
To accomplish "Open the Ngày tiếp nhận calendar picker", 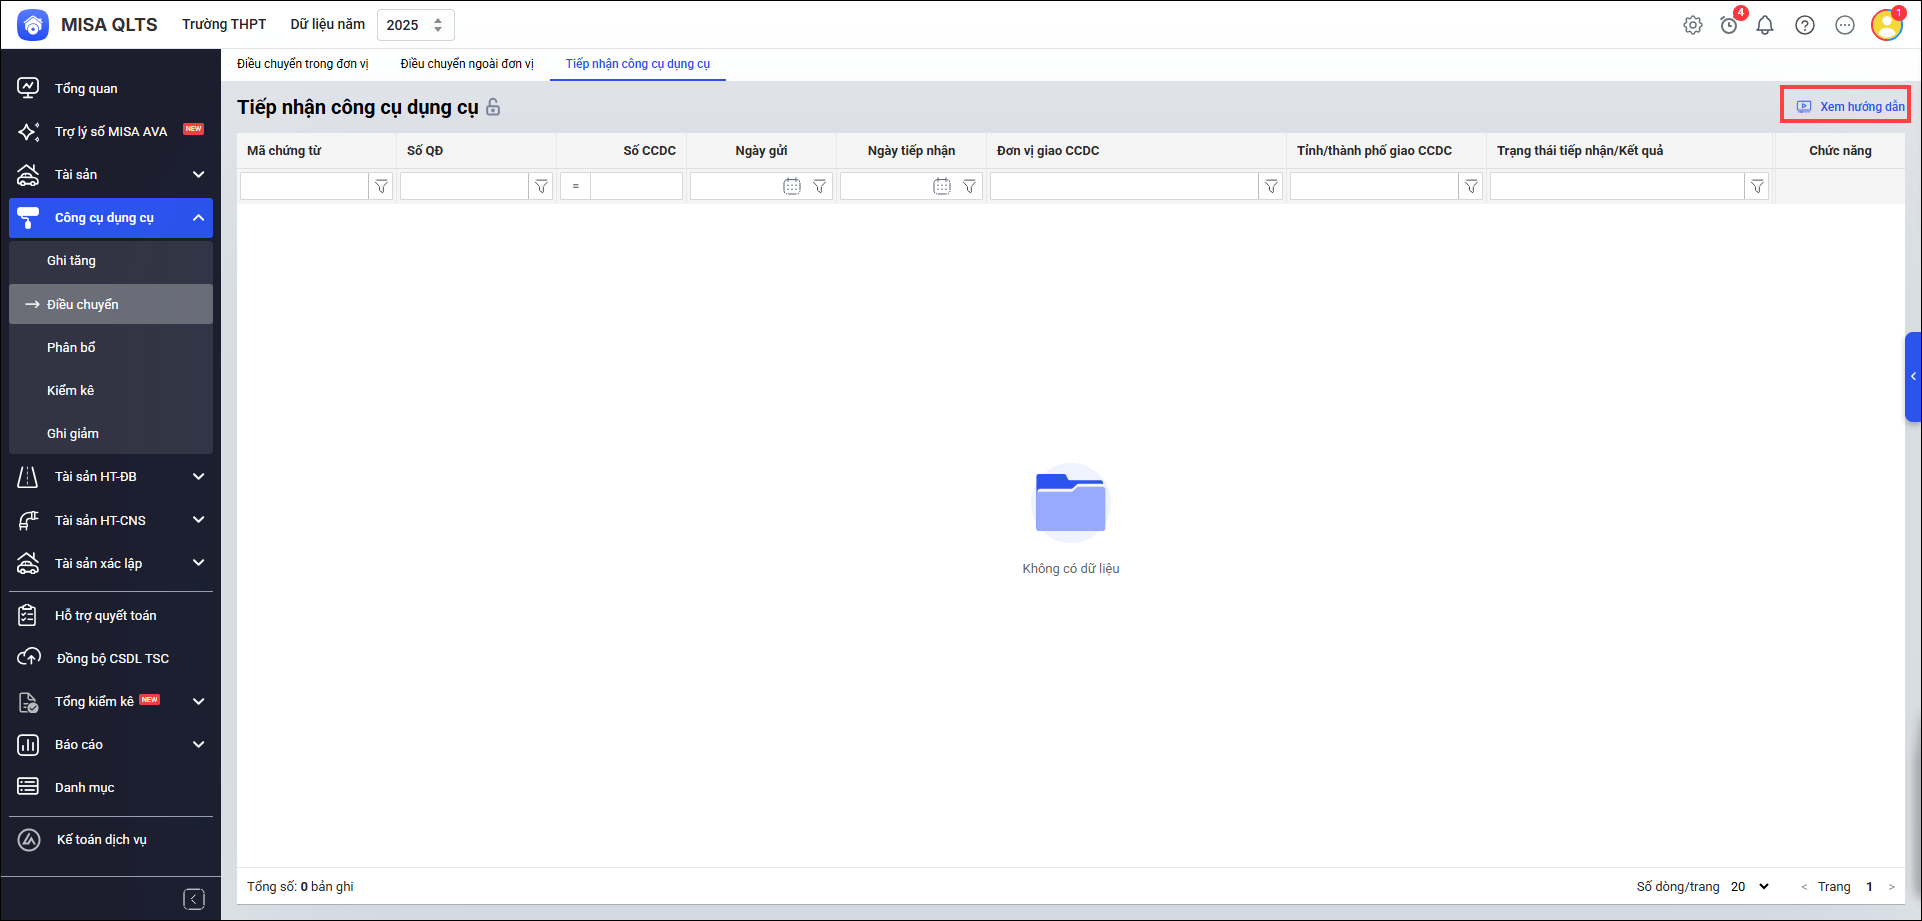I will pos(942,186).
